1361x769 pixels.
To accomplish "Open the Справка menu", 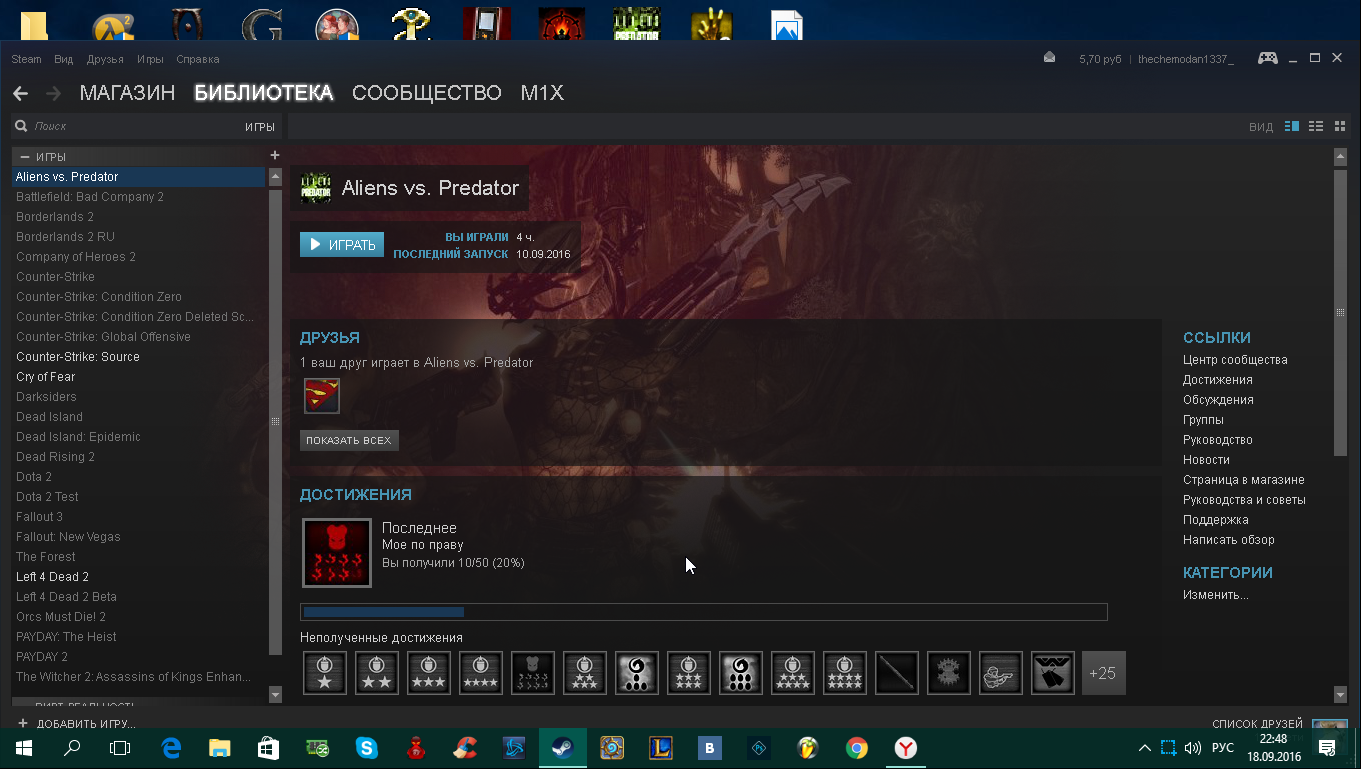I will pyautogui.click(x=197, y=59).
